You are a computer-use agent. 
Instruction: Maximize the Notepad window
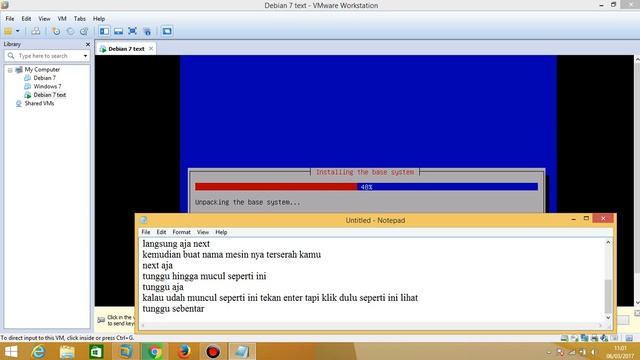(x=586, y=219)
